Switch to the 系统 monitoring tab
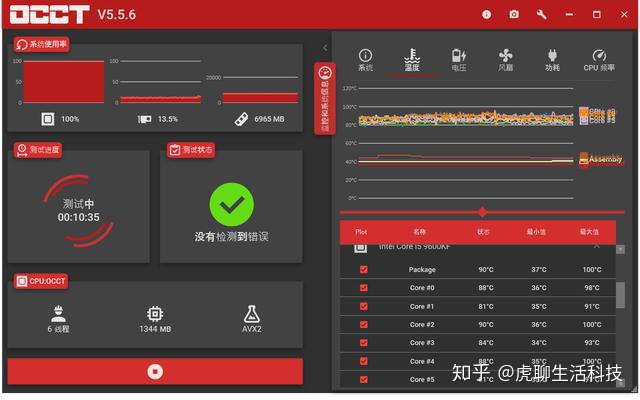 (365, 60)
